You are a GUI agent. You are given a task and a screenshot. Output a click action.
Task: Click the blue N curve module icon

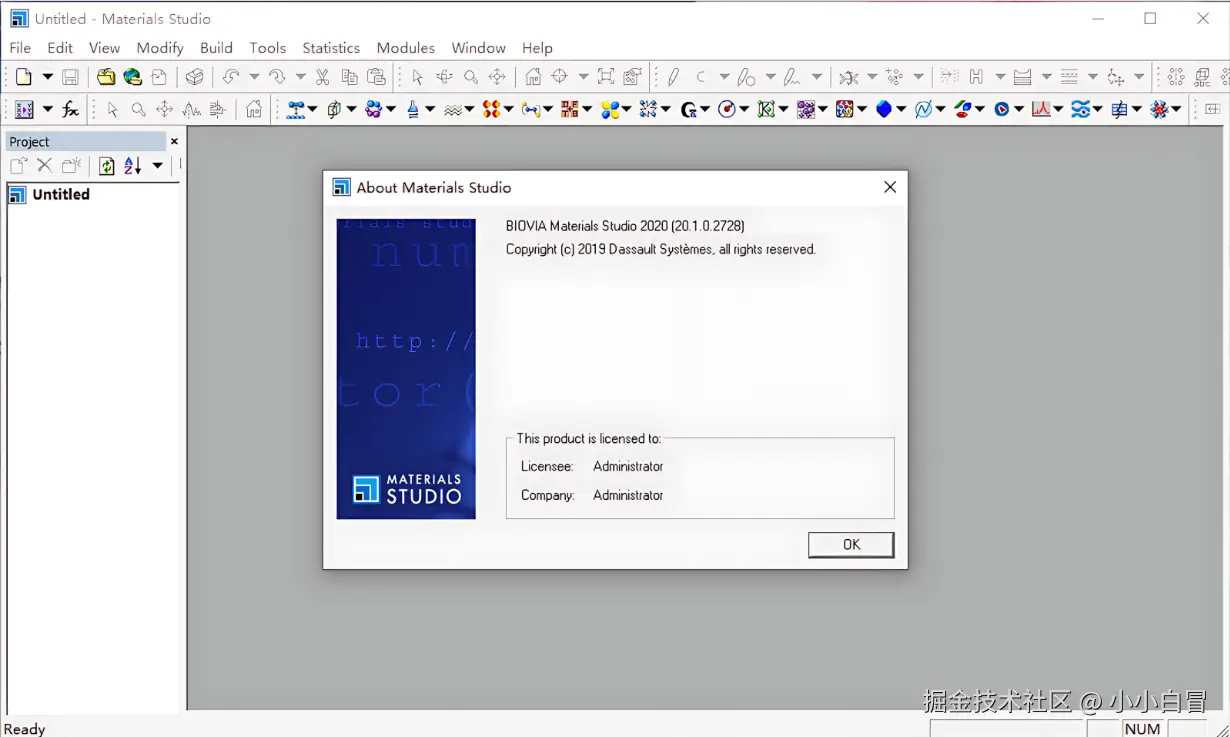click(x=923, y=110)
